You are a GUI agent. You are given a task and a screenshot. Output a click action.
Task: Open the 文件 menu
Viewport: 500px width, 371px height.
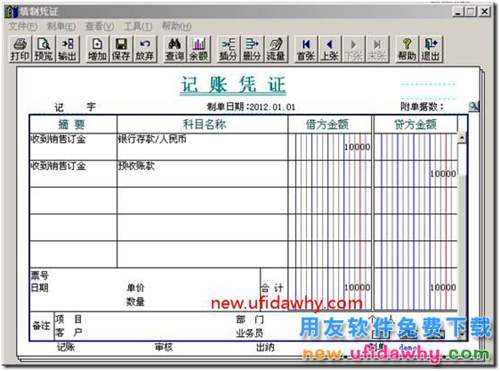[x=23, y=26]
